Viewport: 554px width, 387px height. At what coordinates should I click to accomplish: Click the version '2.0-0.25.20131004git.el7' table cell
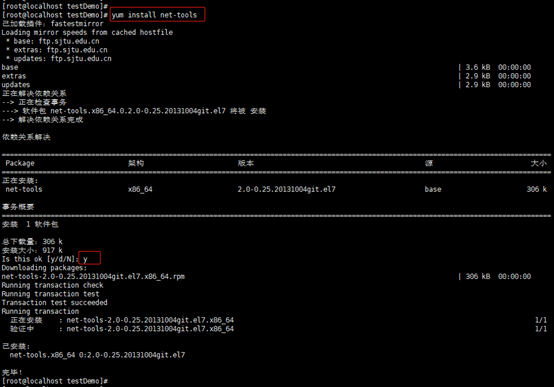287,189
